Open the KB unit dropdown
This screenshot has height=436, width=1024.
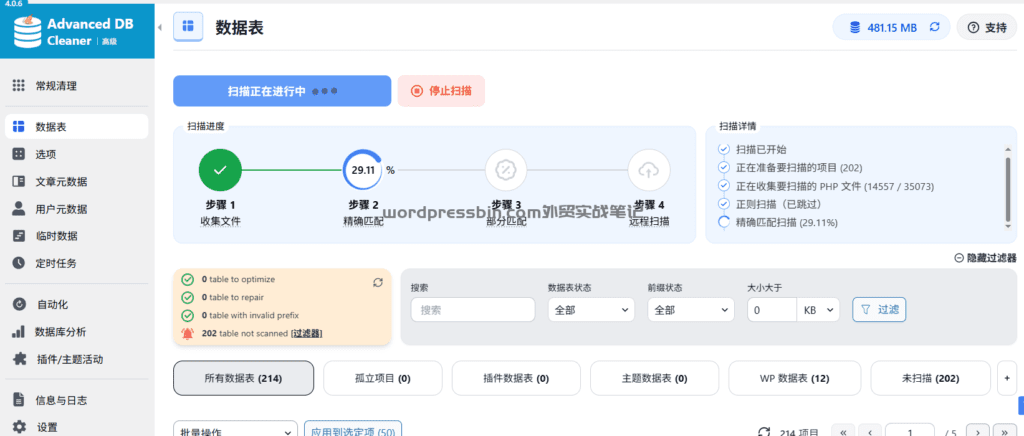(x=818, y=310)
